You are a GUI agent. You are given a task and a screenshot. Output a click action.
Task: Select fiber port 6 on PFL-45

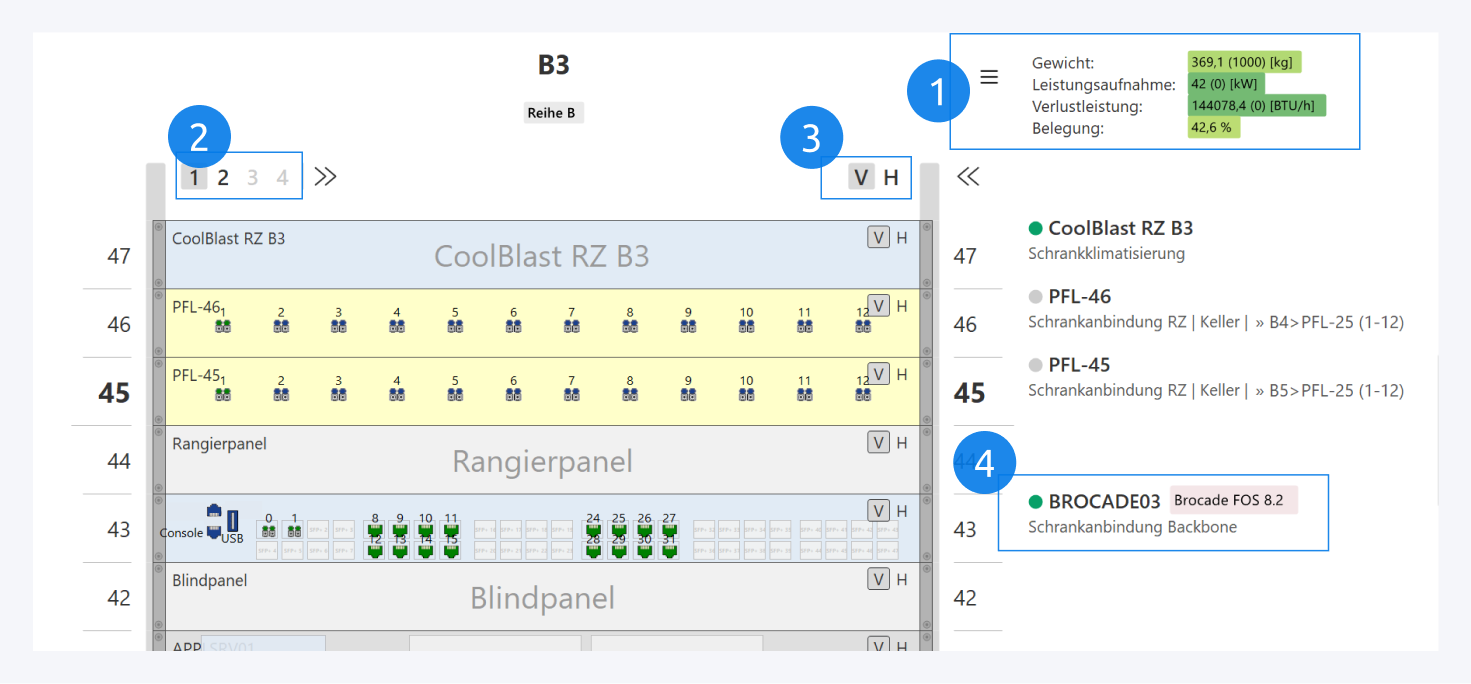(514, 394)
